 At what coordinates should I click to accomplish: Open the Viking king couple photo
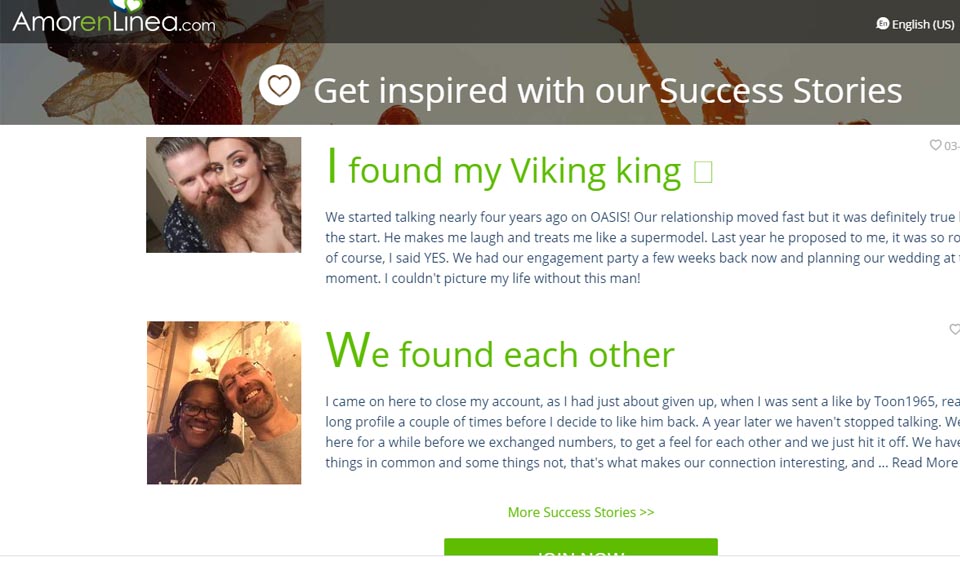(223, 194)
